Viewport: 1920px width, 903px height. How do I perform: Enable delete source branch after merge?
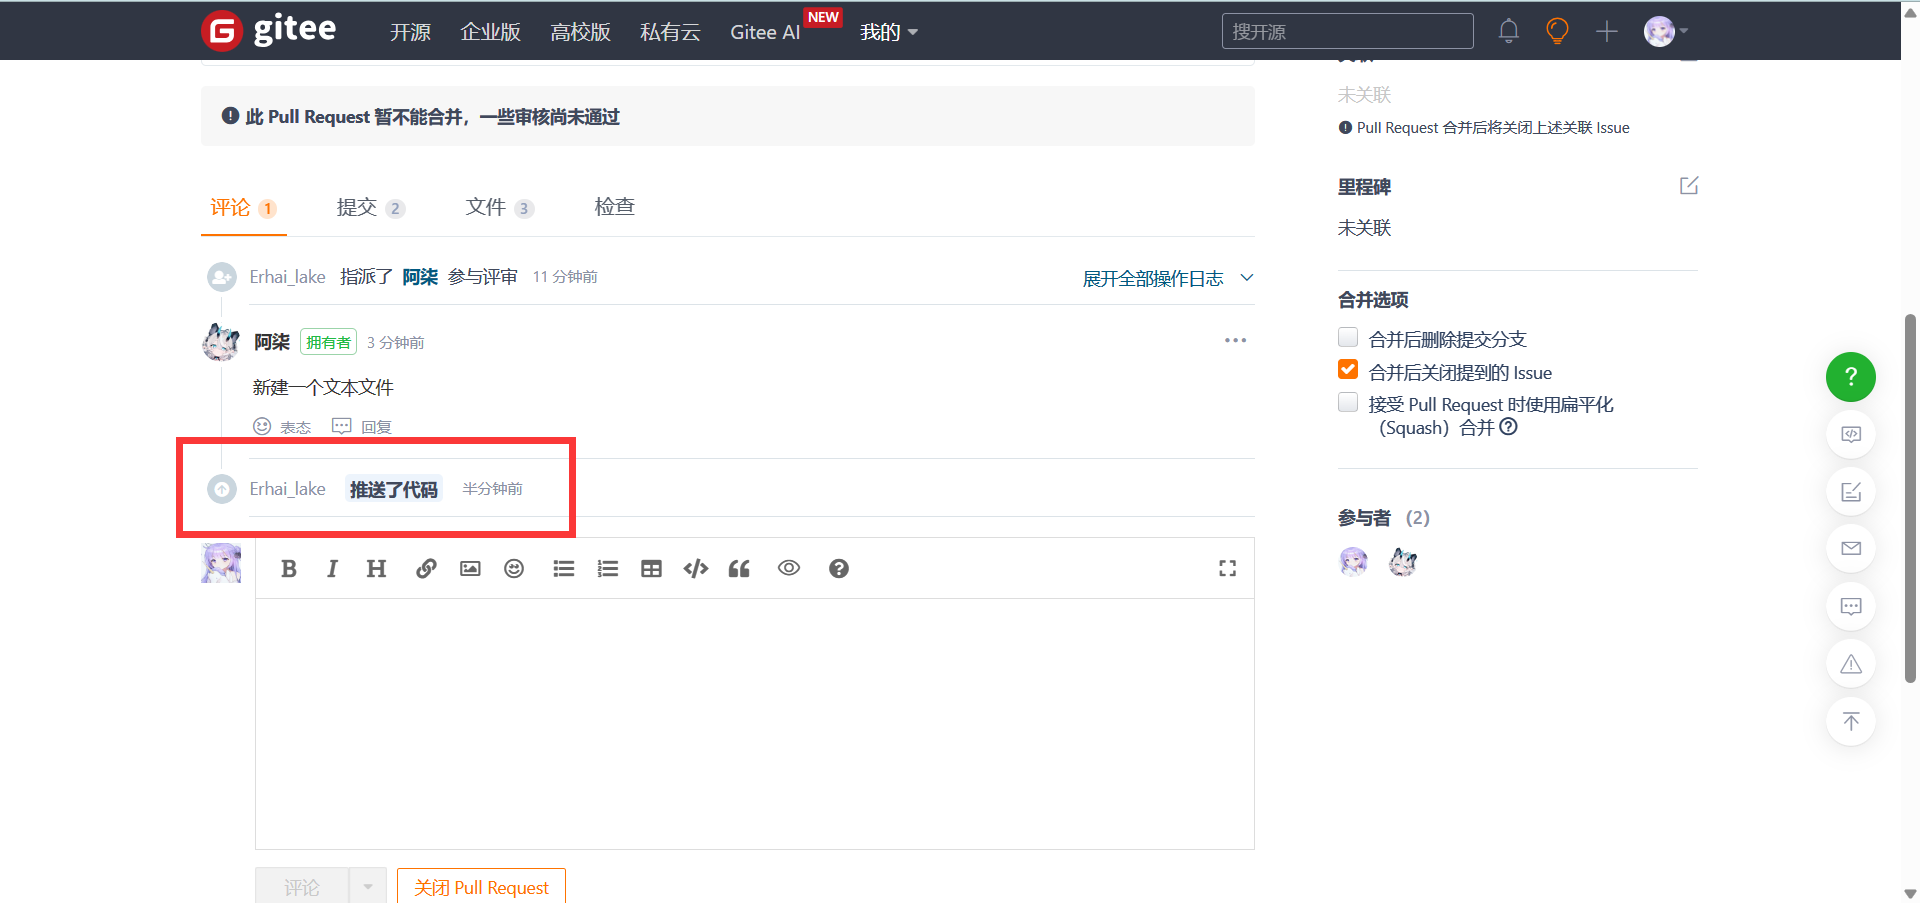tap(1348, 337)
